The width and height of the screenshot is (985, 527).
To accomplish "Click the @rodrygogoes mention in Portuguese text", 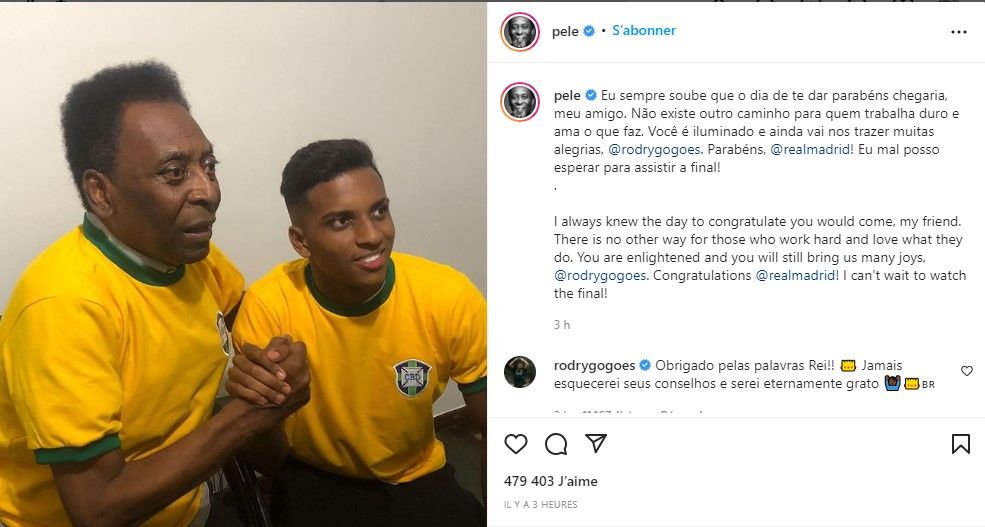I will tap(654, 149).
